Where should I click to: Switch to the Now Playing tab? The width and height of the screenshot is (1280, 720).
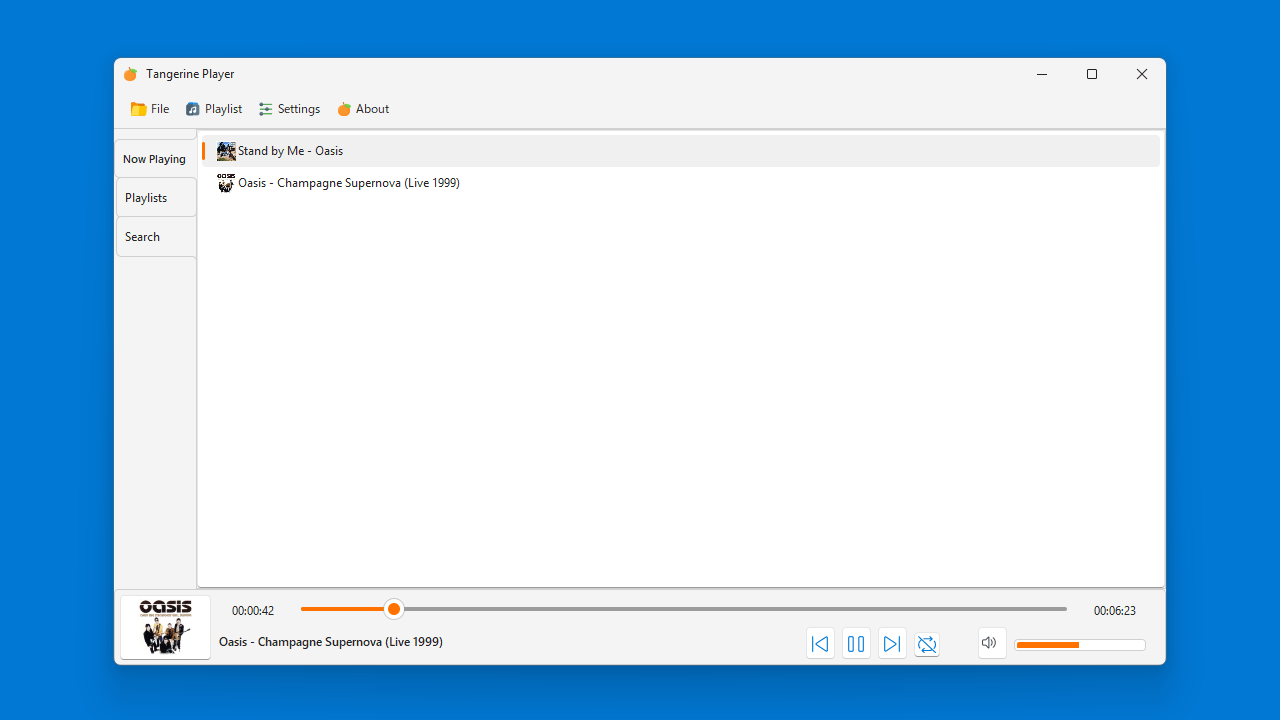[155, 159]
